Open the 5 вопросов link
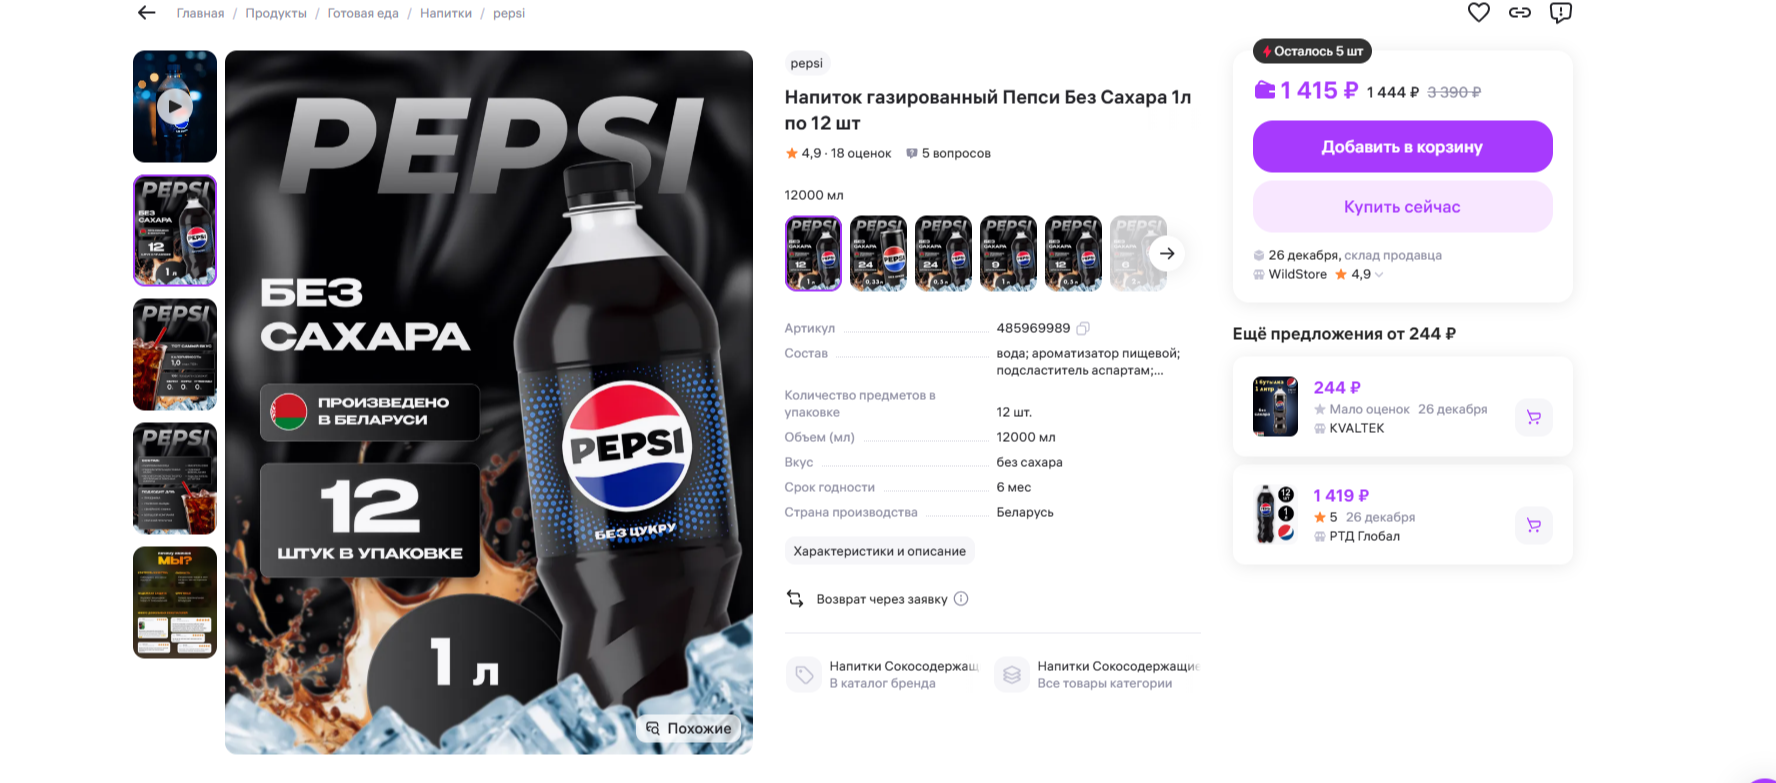The image size is (1776, 783). coord(948,153)
